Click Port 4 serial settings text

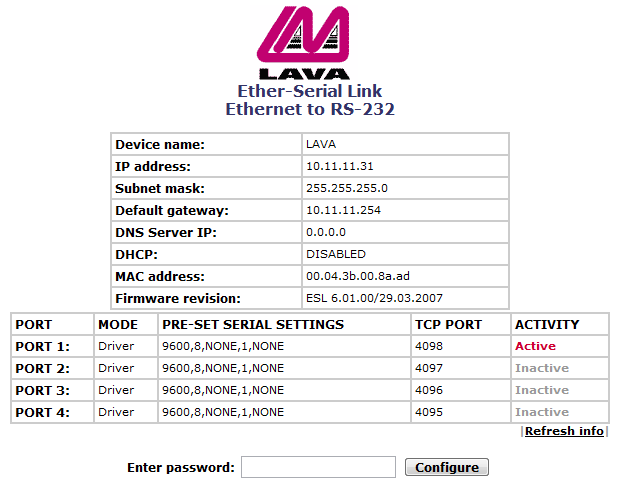click(223, 412)
